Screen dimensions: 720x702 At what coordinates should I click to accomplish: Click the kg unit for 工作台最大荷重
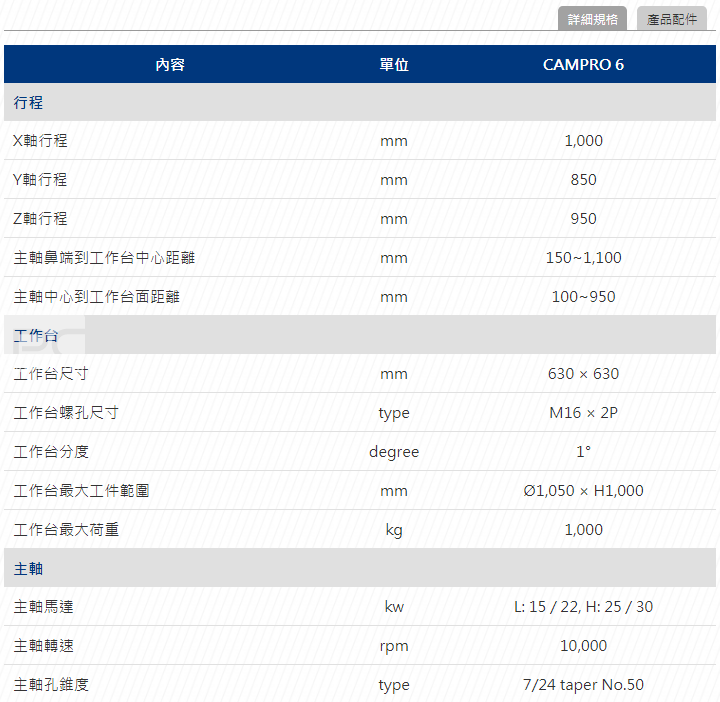pos(394,530)
